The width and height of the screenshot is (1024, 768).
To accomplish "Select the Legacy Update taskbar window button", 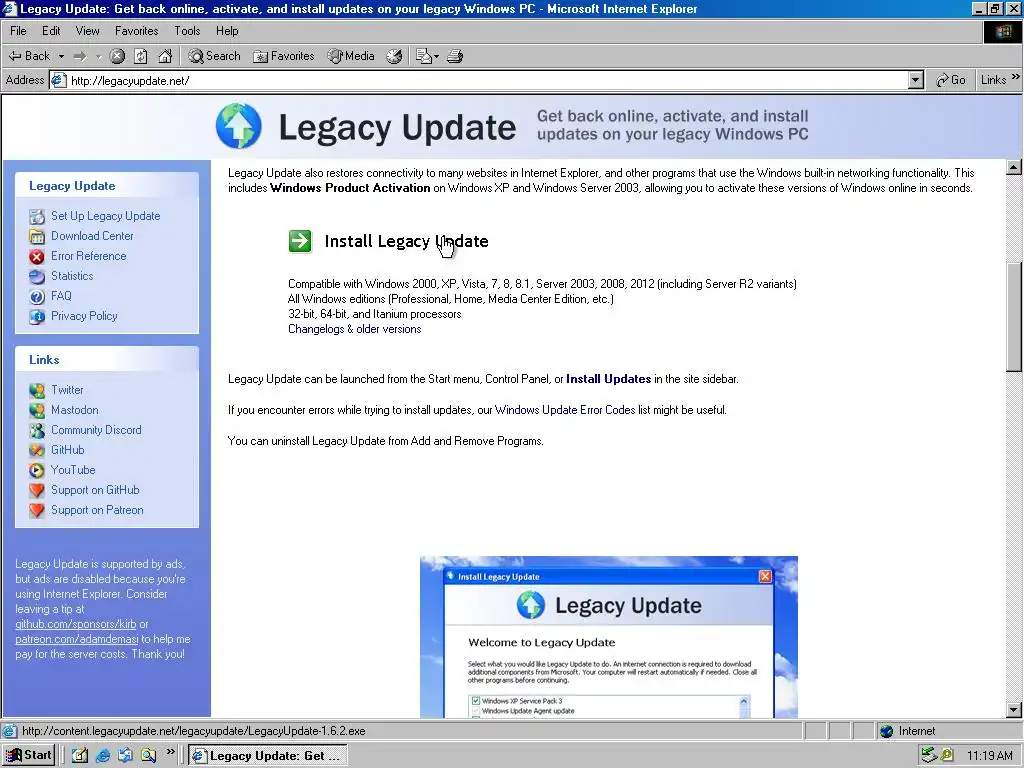I will [268, 756].
